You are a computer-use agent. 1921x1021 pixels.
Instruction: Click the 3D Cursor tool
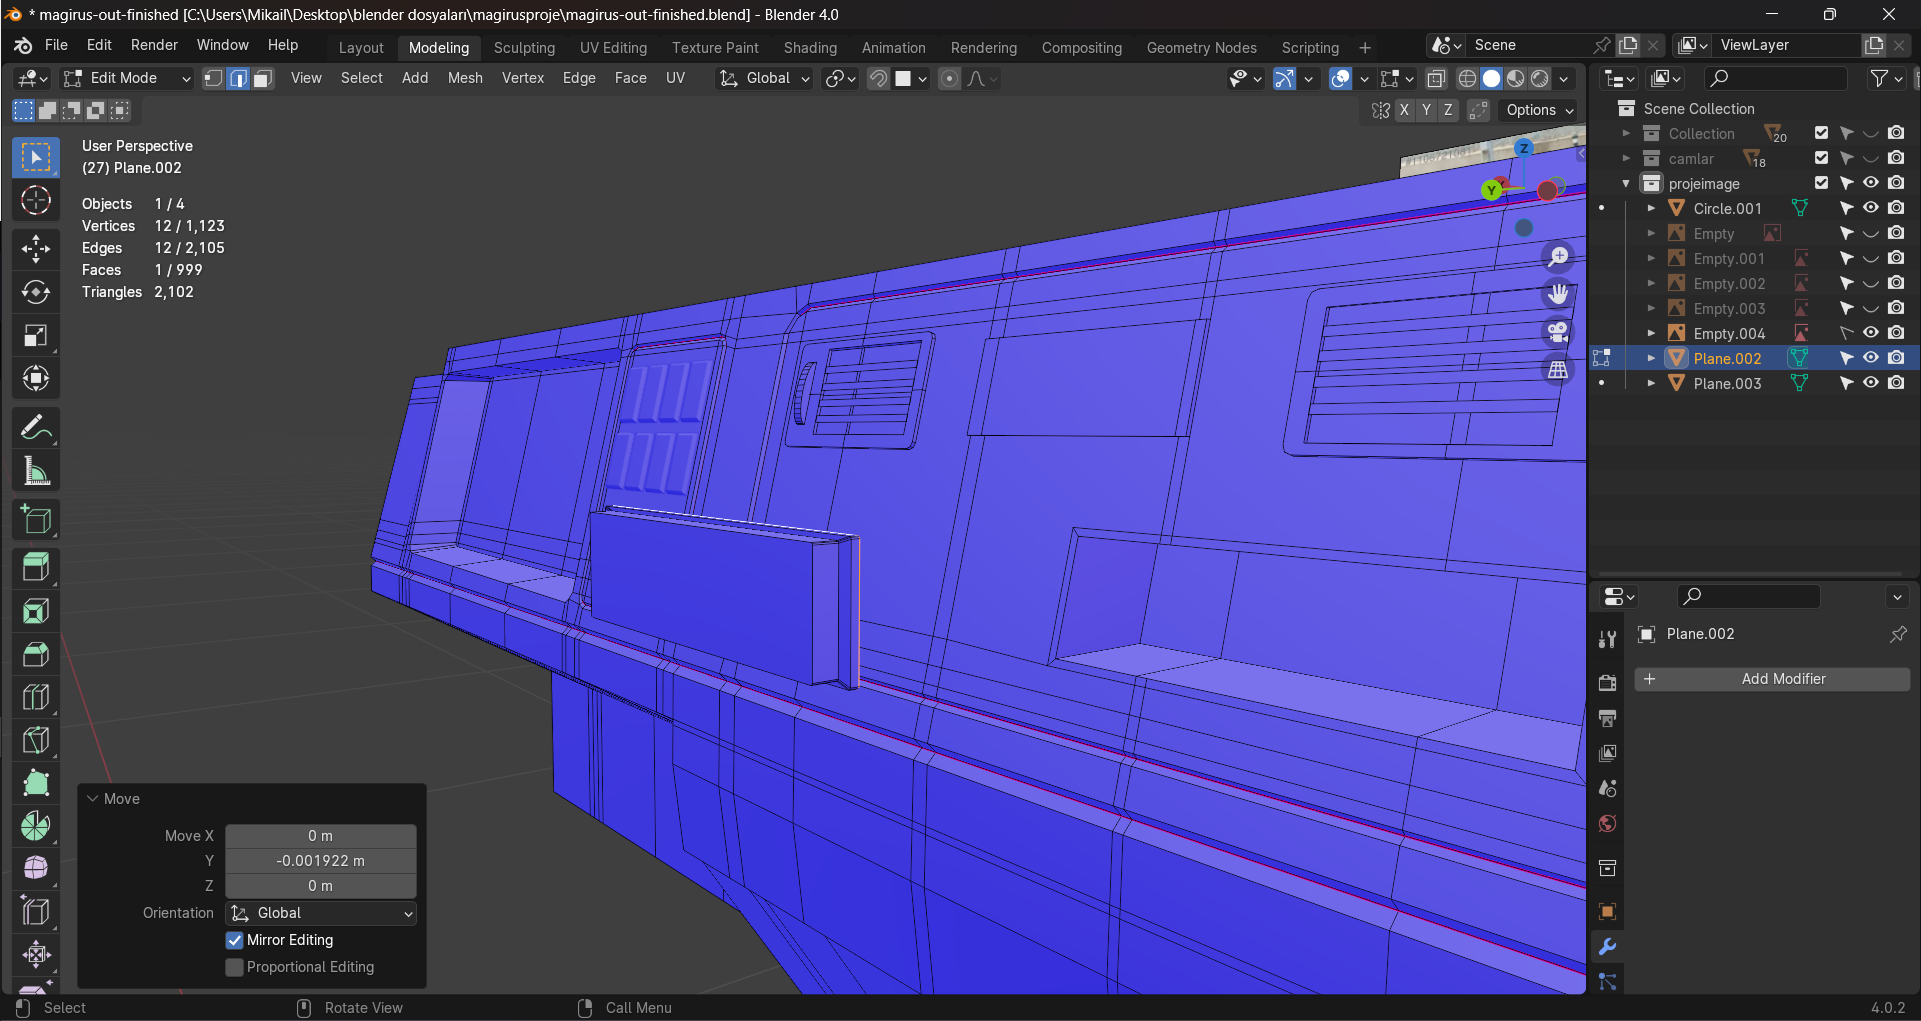[x=36, y=201]
